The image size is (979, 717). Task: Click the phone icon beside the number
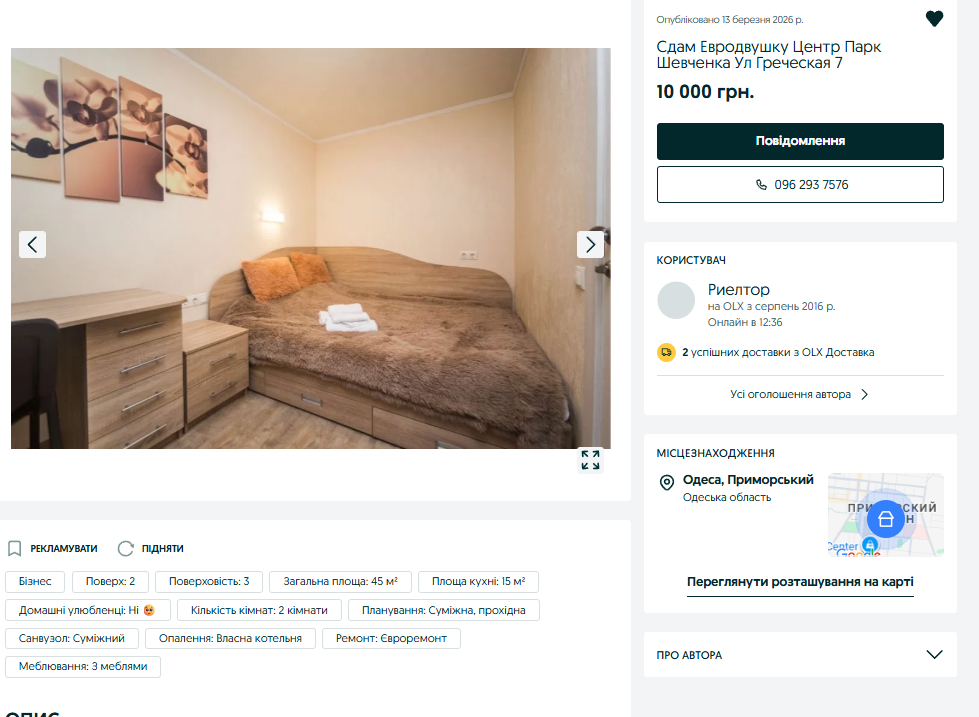coord(761,185)
